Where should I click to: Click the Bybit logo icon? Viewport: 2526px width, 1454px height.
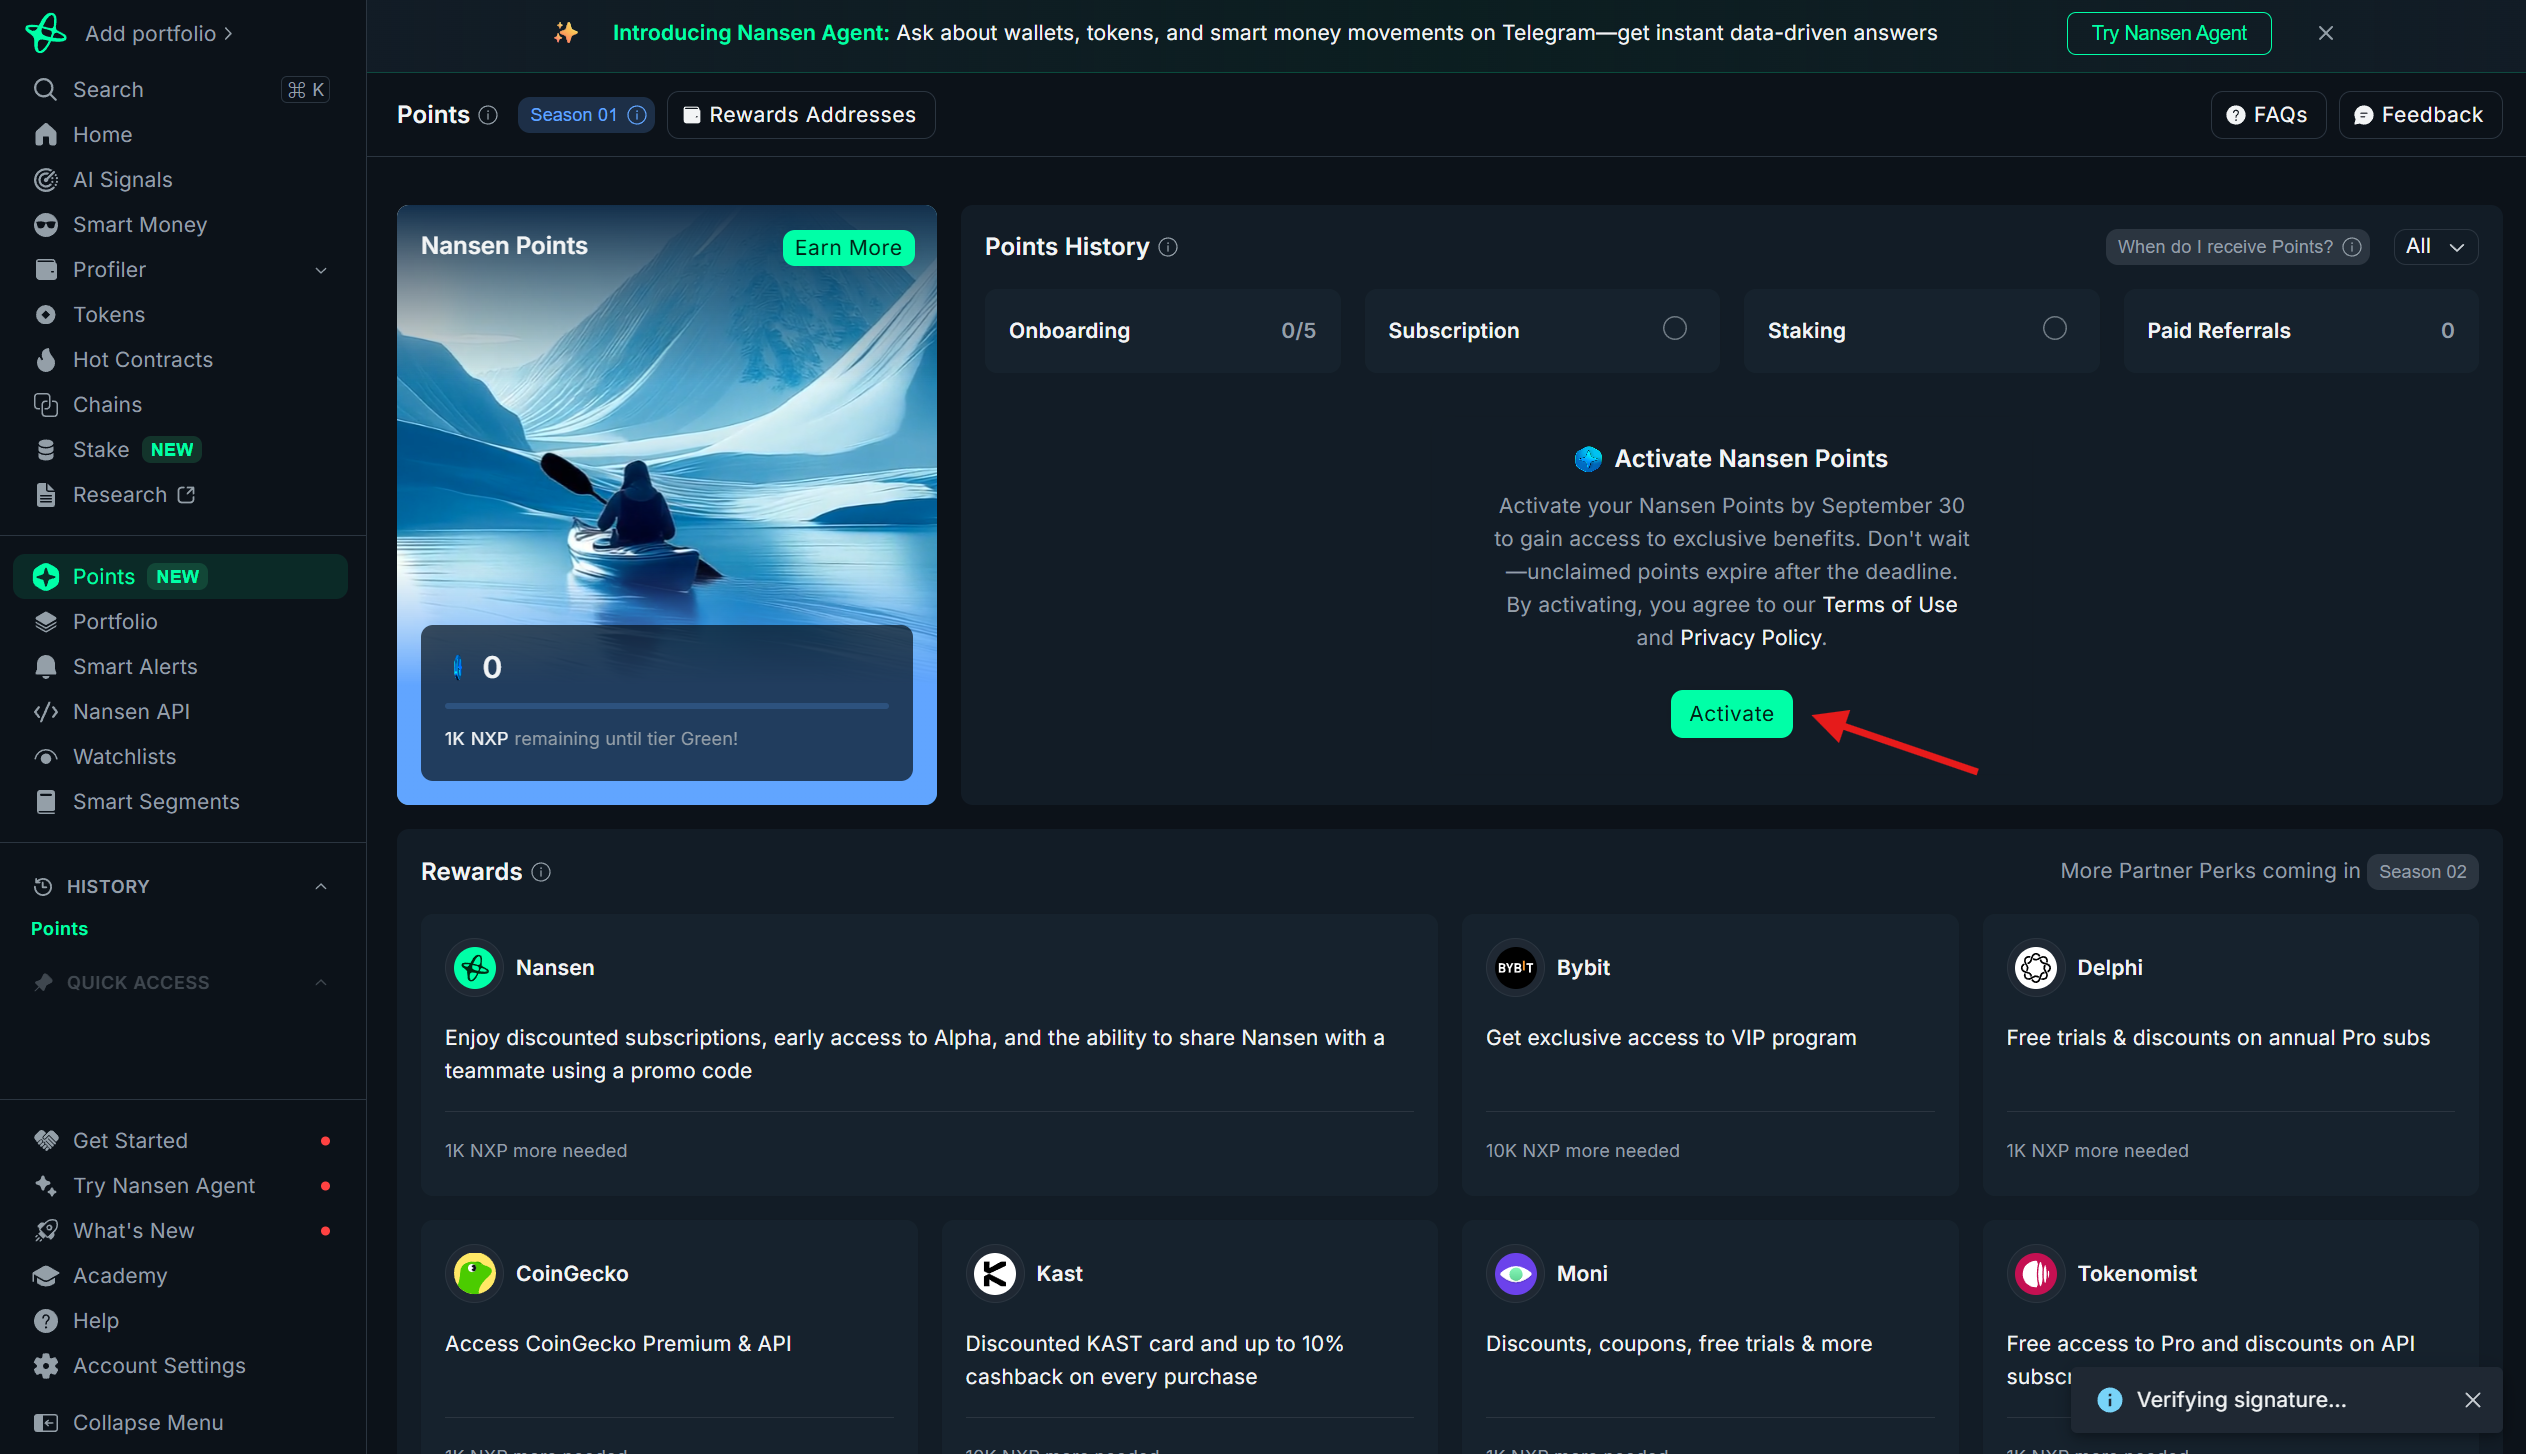tap(1515, 967)
